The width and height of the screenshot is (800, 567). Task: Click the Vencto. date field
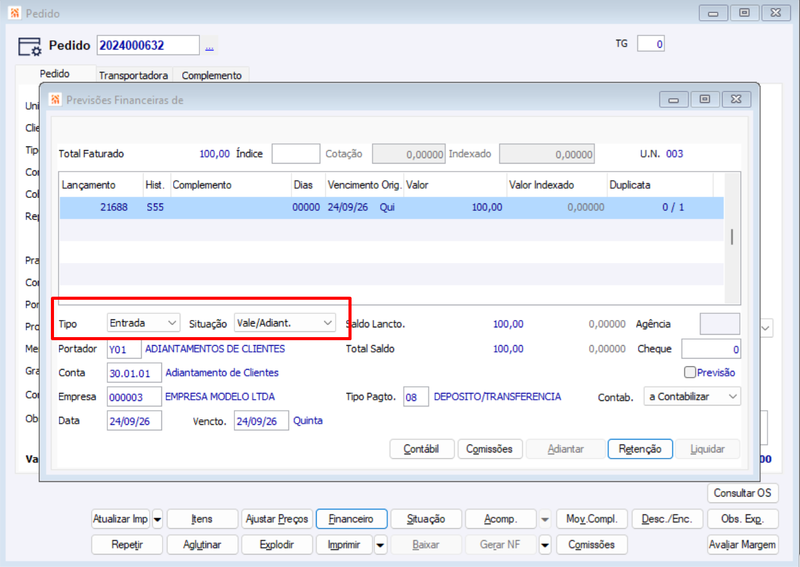(x=261, y=421)
